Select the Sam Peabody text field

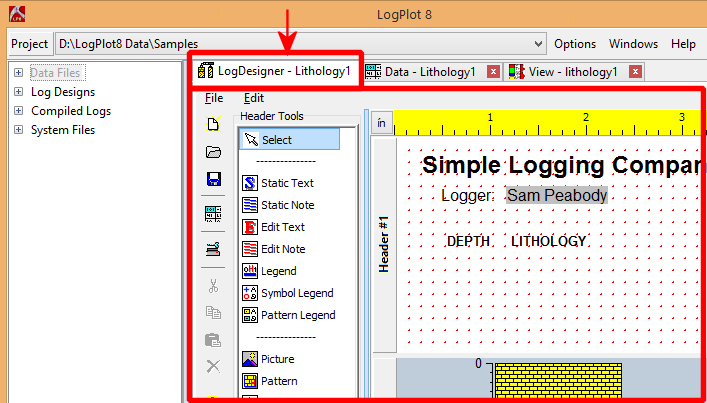point(556,196)
